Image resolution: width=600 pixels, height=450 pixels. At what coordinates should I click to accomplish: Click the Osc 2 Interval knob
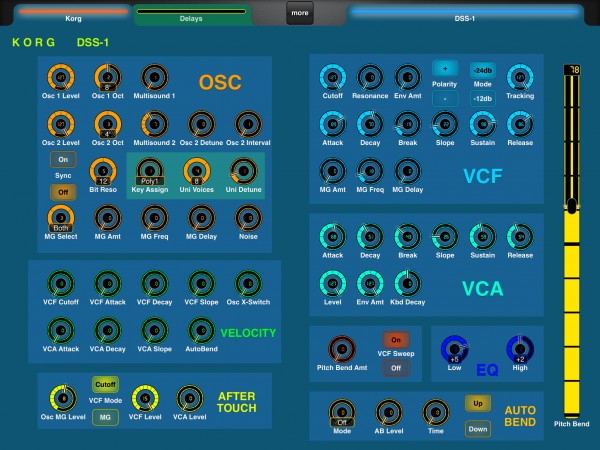[248, 124]
